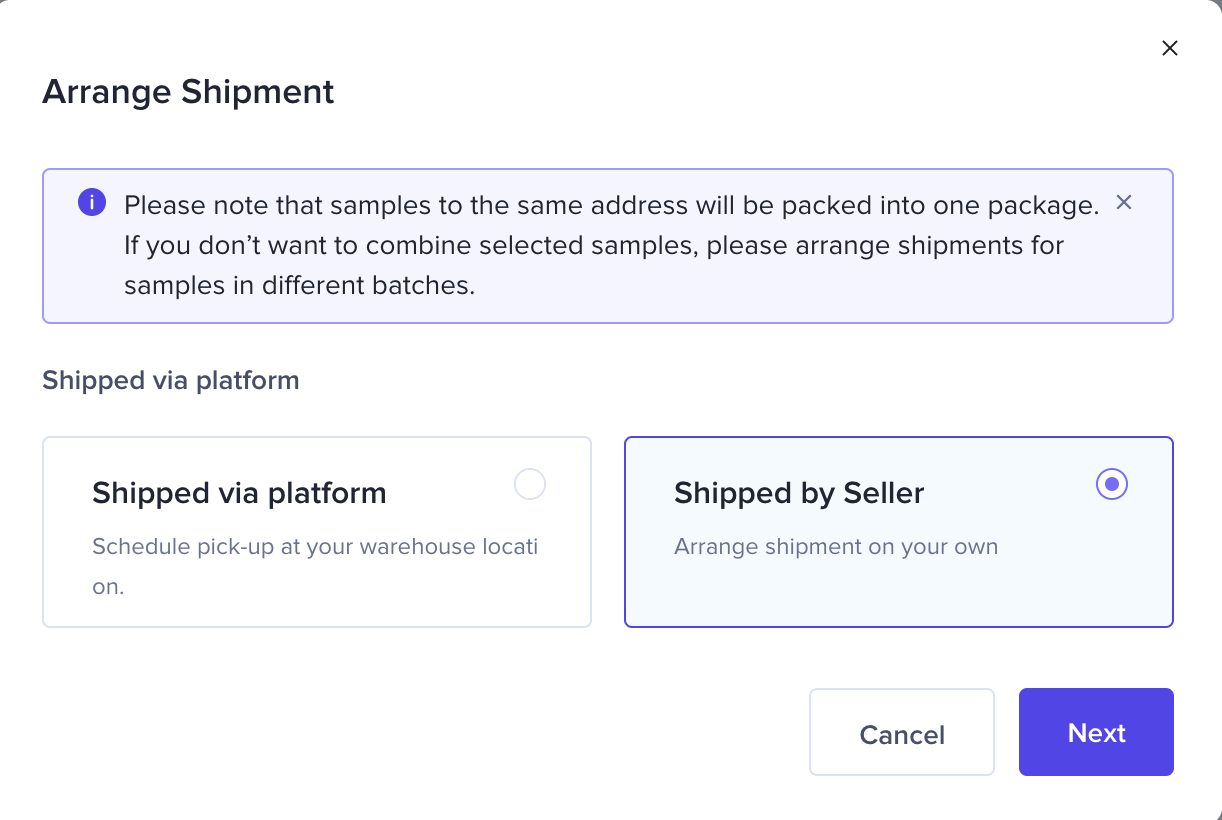Click the 'Schedule pick-up at your warehouse' description
The height and width of the screenshot is (820, 1222).
315,546
